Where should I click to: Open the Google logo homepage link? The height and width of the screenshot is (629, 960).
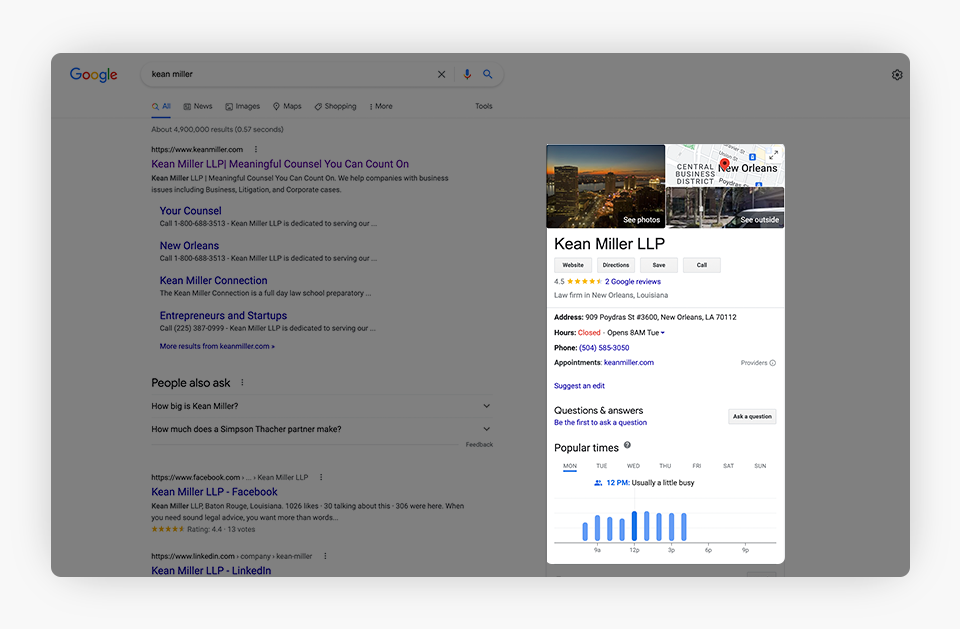pyautogui.click(x=94, y=75)
